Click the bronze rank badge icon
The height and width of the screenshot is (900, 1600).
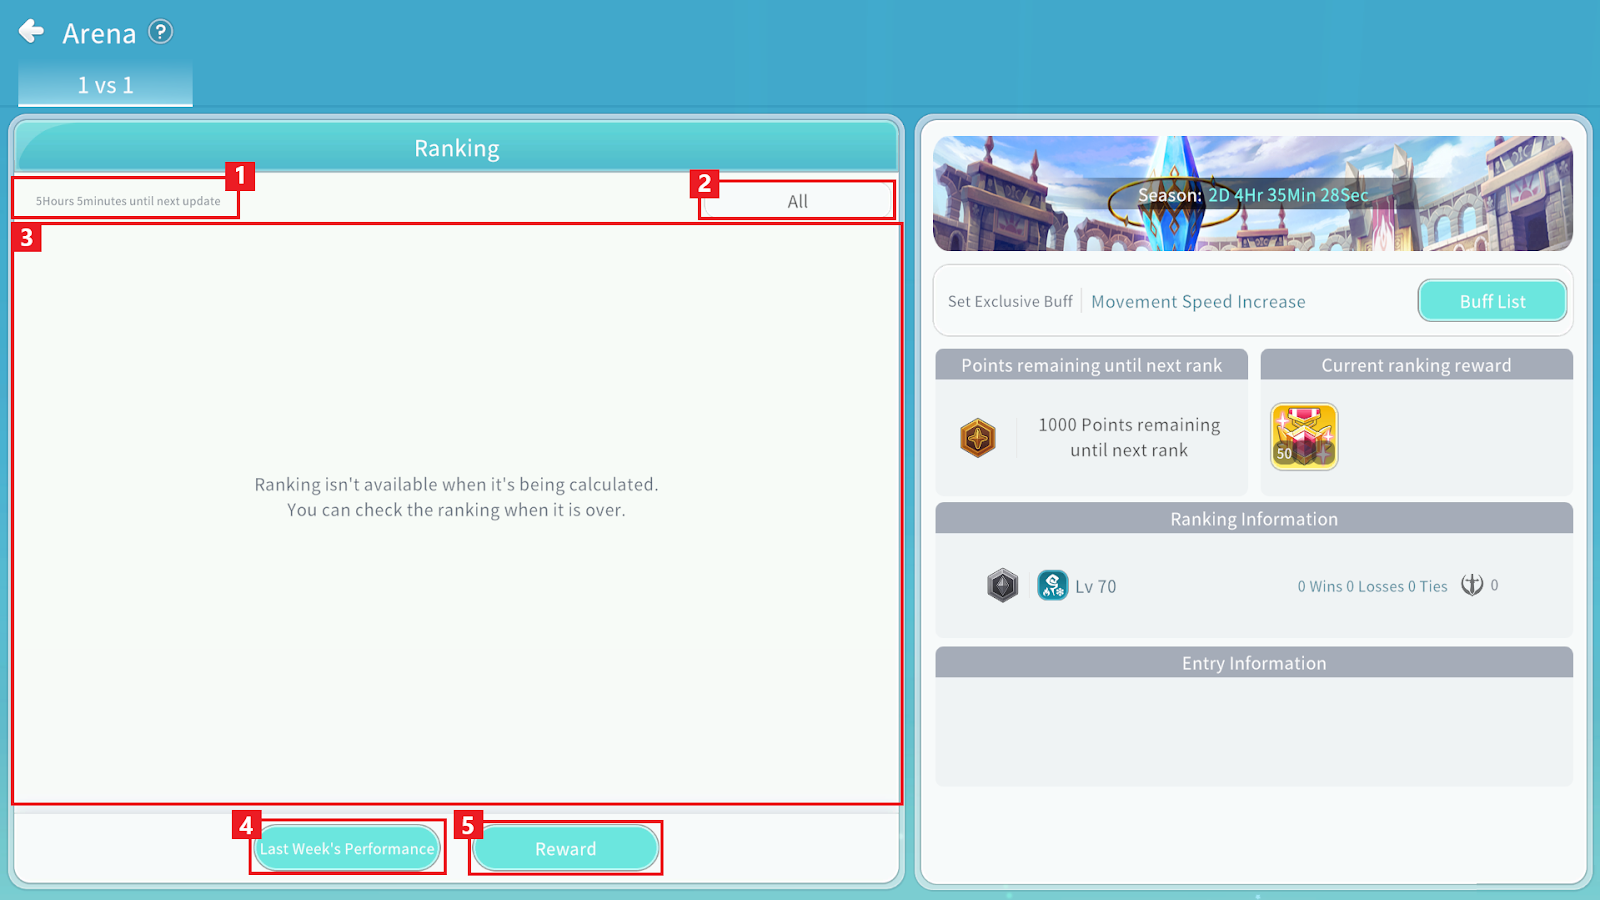(x=978, y=438)
